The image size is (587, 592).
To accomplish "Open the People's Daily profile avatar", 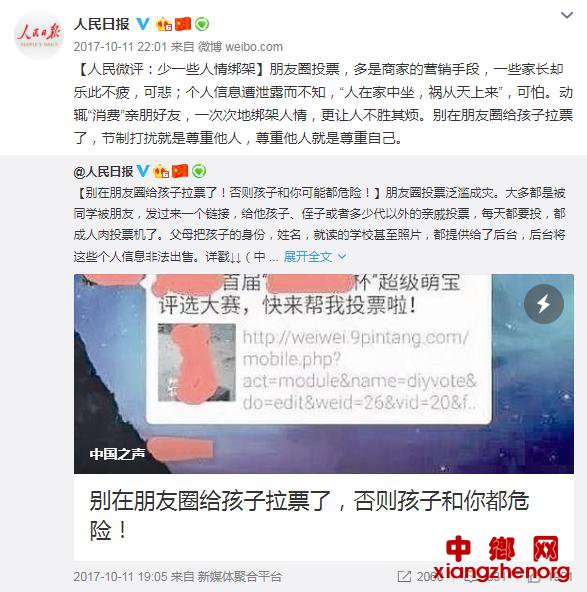I will [x=39, y=35].
